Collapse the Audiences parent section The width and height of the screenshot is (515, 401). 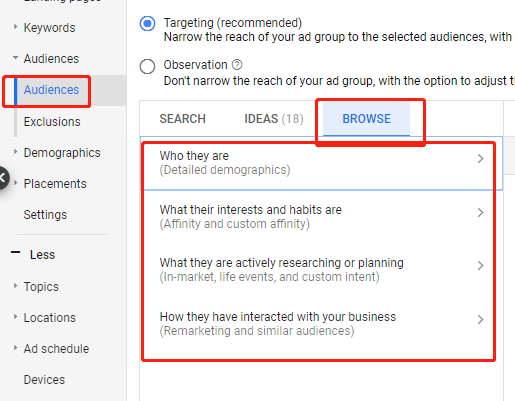(15, 58)
